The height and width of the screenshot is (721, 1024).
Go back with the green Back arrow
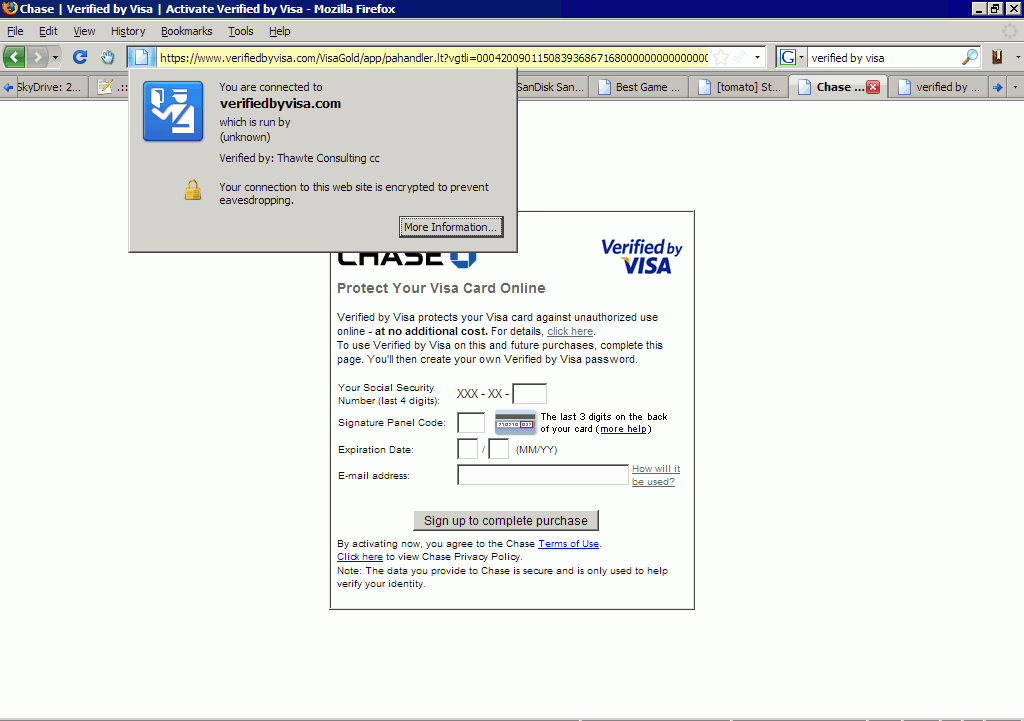coord(14,57)
